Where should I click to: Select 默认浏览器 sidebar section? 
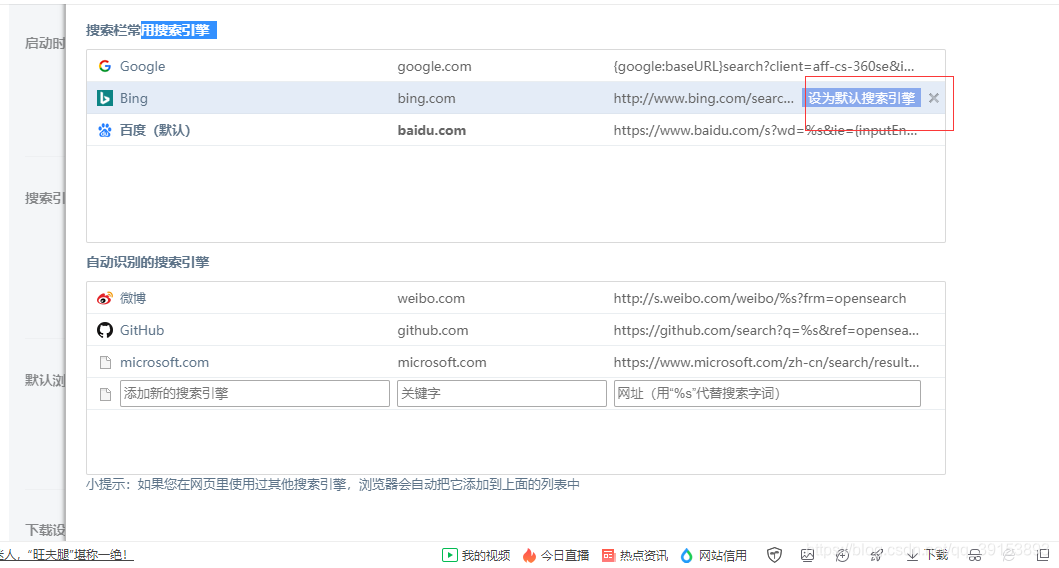tap(45, 380)
